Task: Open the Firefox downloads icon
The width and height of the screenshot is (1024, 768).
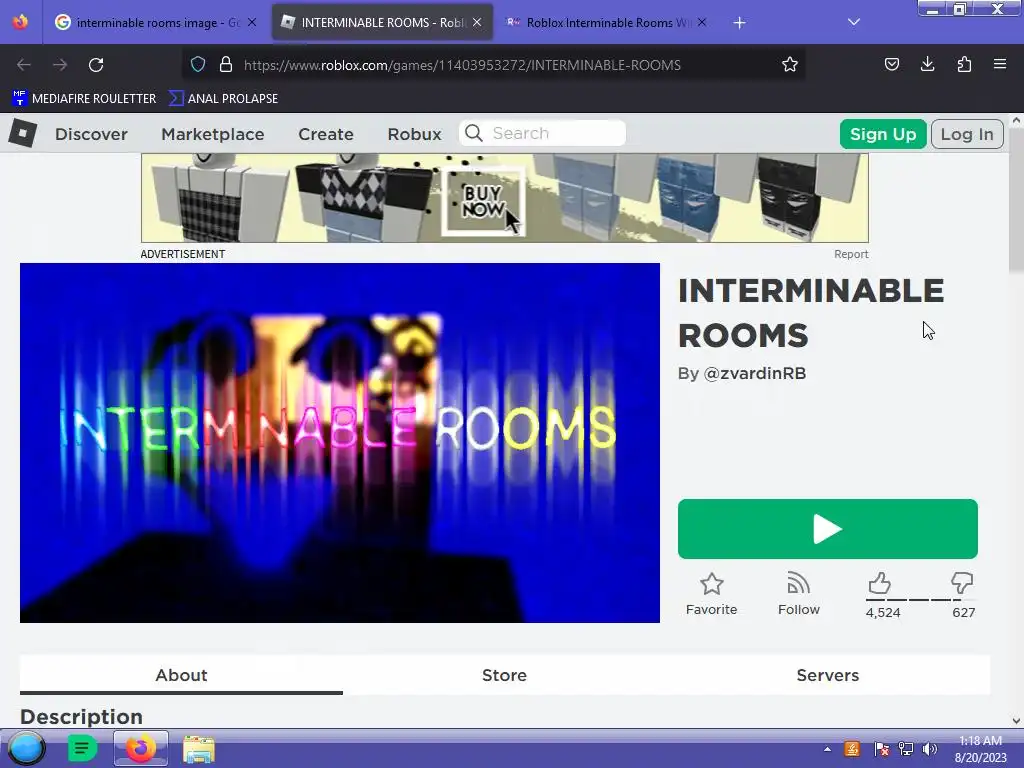Action: [x=927, y=64]
